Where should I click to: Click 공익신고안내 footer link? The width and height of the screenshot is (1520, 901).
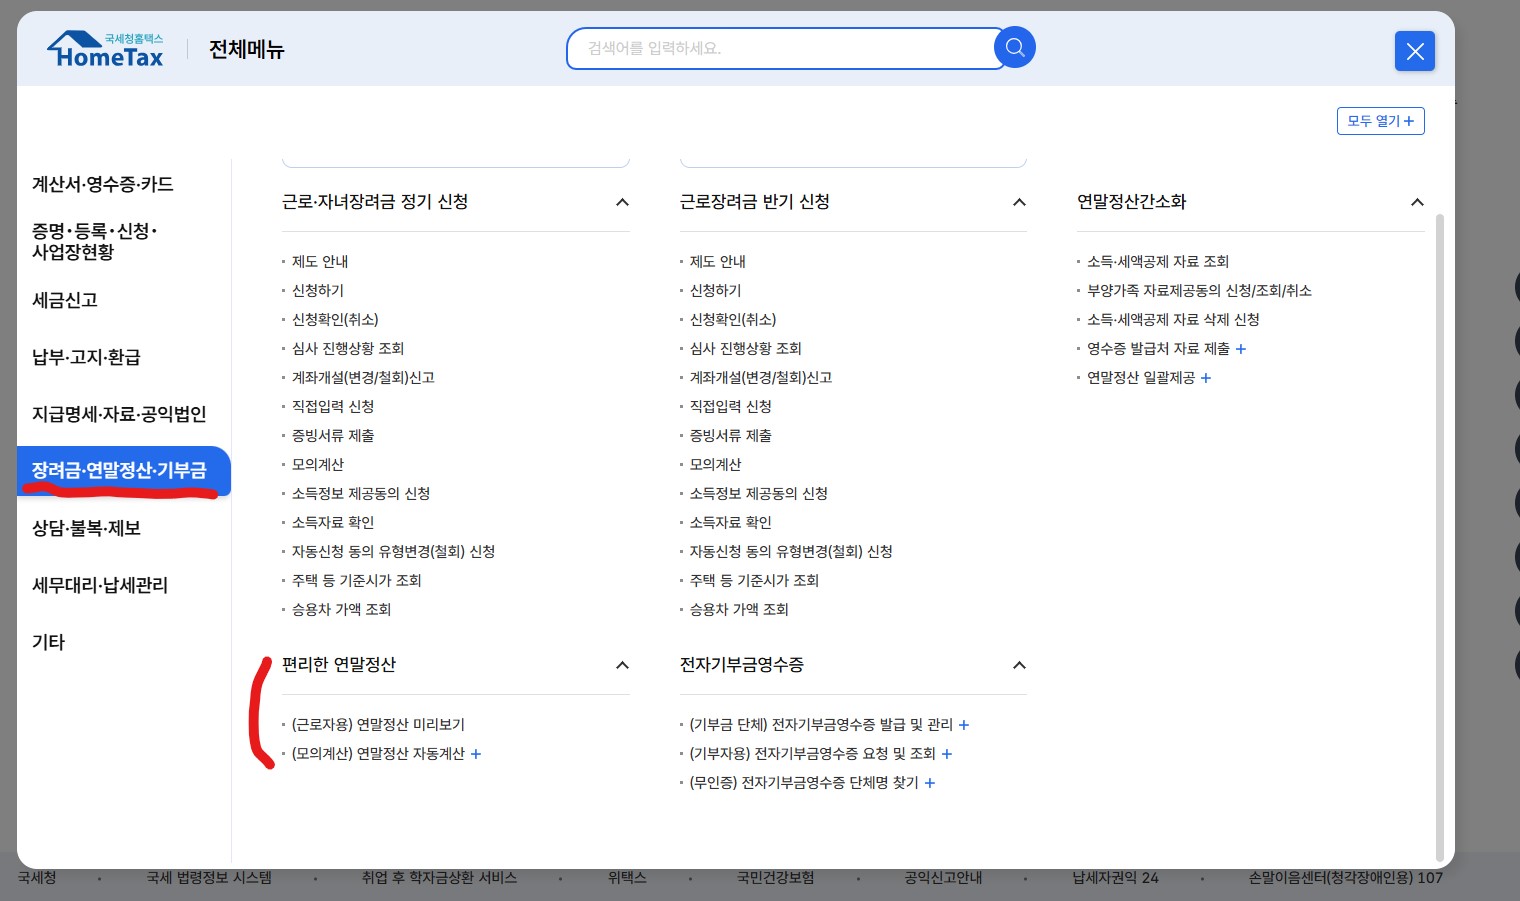coord(943,878)
